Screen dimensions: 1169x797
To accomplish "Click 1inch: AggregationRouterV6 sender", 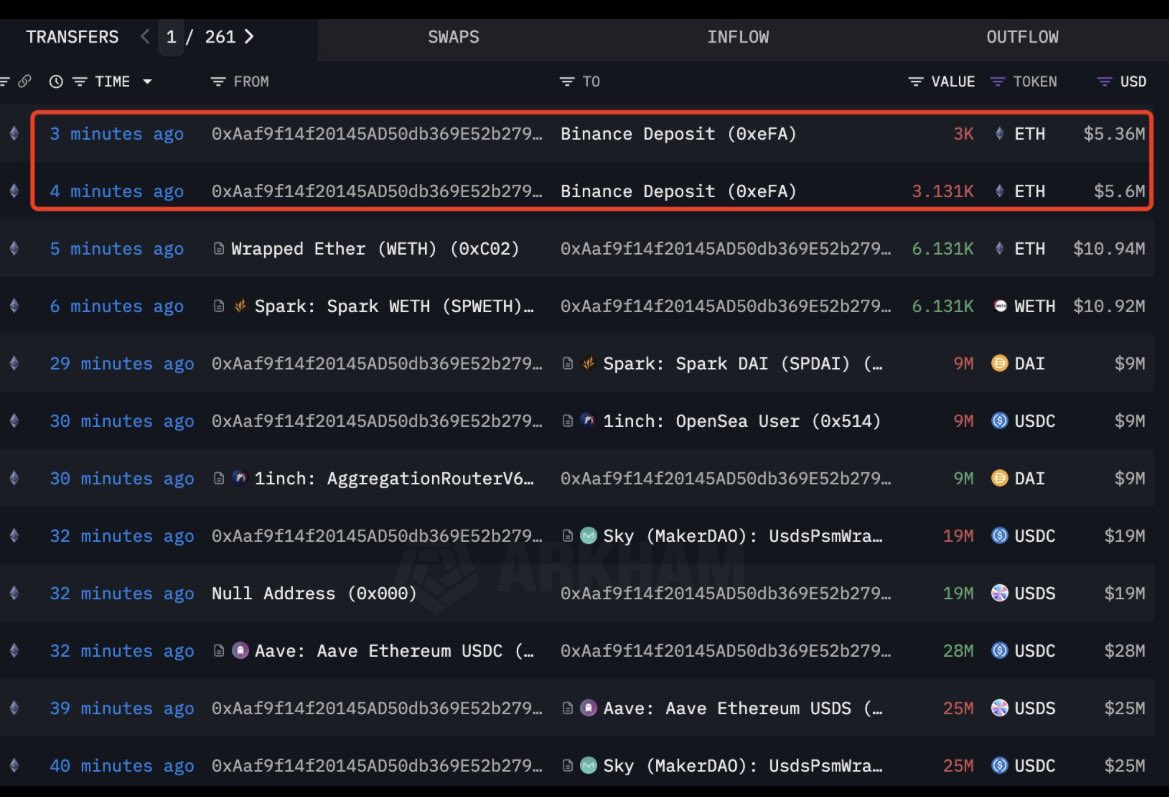I will [x=394, y=479].
